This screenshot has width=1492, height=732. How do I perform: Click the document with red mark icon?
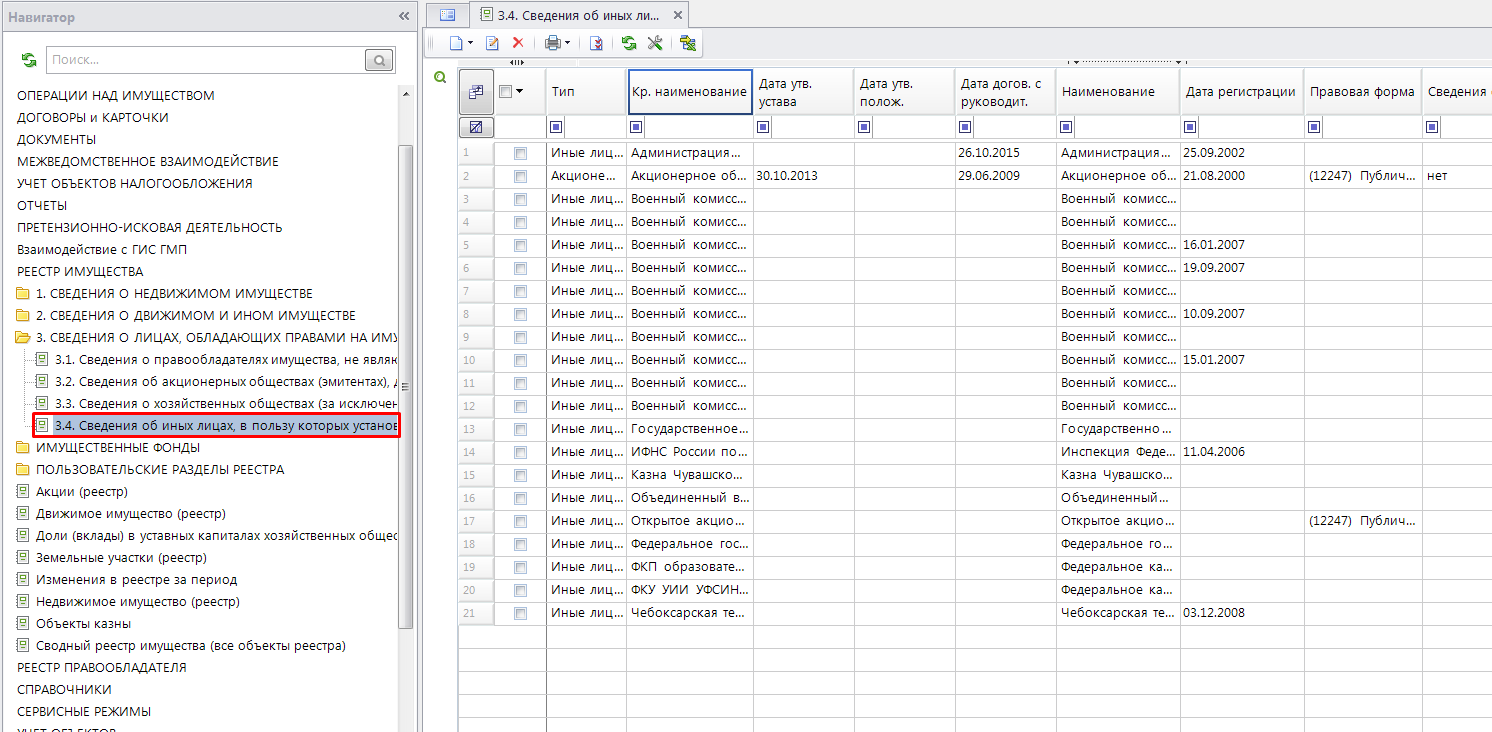click(597, 43)
